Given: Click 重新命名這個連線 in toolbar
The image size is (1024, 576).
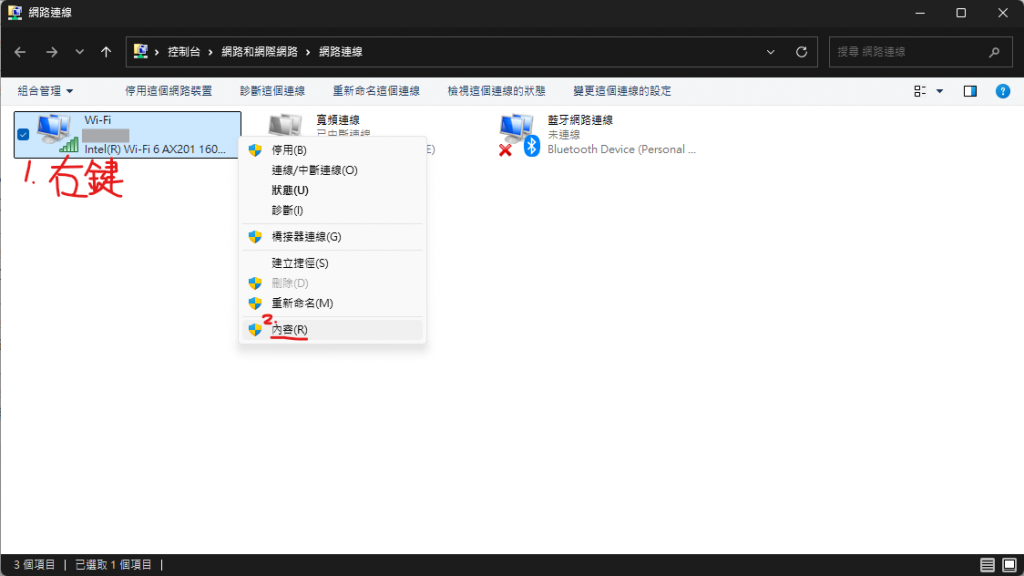Looking at the screenshot, I should [376, 91].
